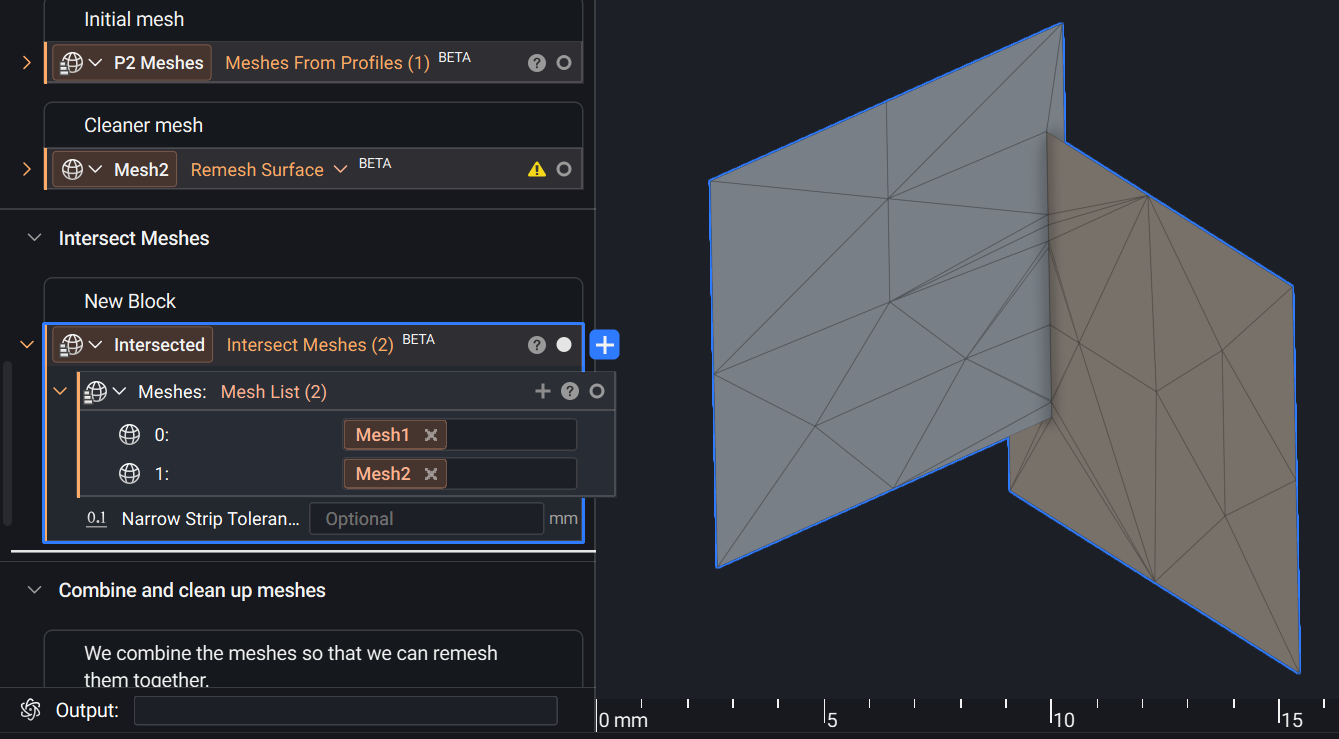Open Remesh Surface overload dropdown
This screenshot has width=1339, height=739.
[340, 169]
